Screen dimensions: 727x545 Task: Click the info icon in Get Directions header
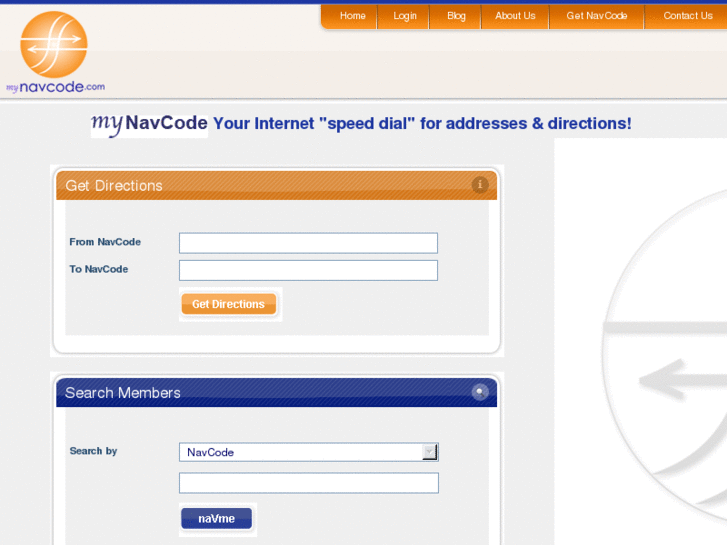[x=480, y=185]
